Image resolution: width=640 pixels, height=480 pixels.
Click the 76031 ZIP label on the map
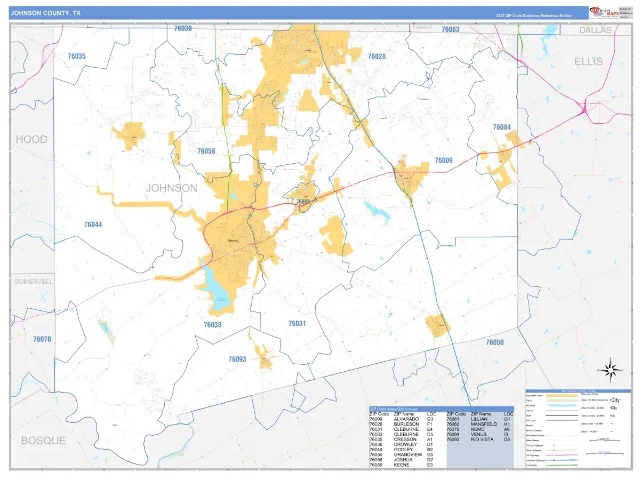coord(297,323)
